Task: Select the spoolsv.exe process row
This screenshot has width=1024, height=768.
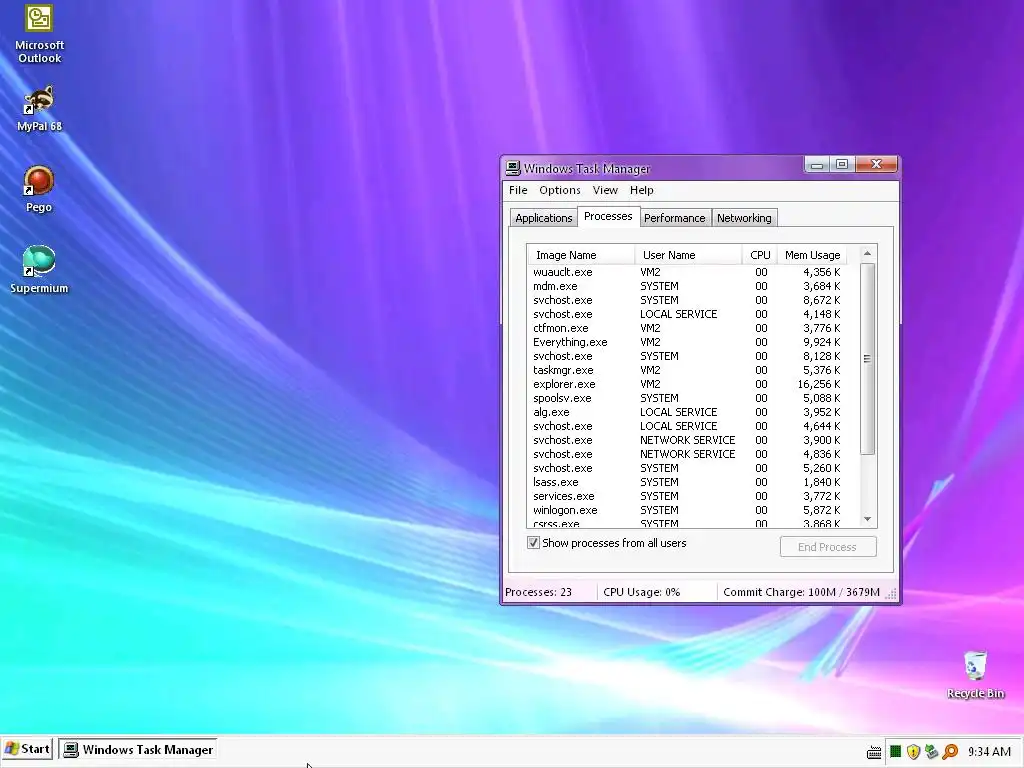Action: [687, 398]
